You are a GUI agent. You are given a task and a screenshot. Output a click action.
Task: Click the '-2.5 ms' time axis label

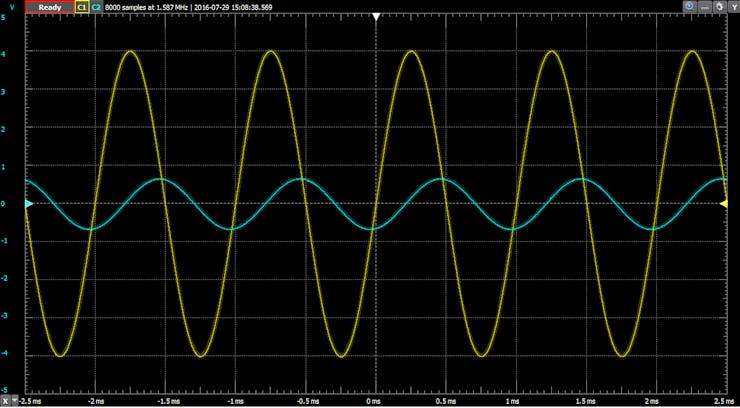coord(29,401)
